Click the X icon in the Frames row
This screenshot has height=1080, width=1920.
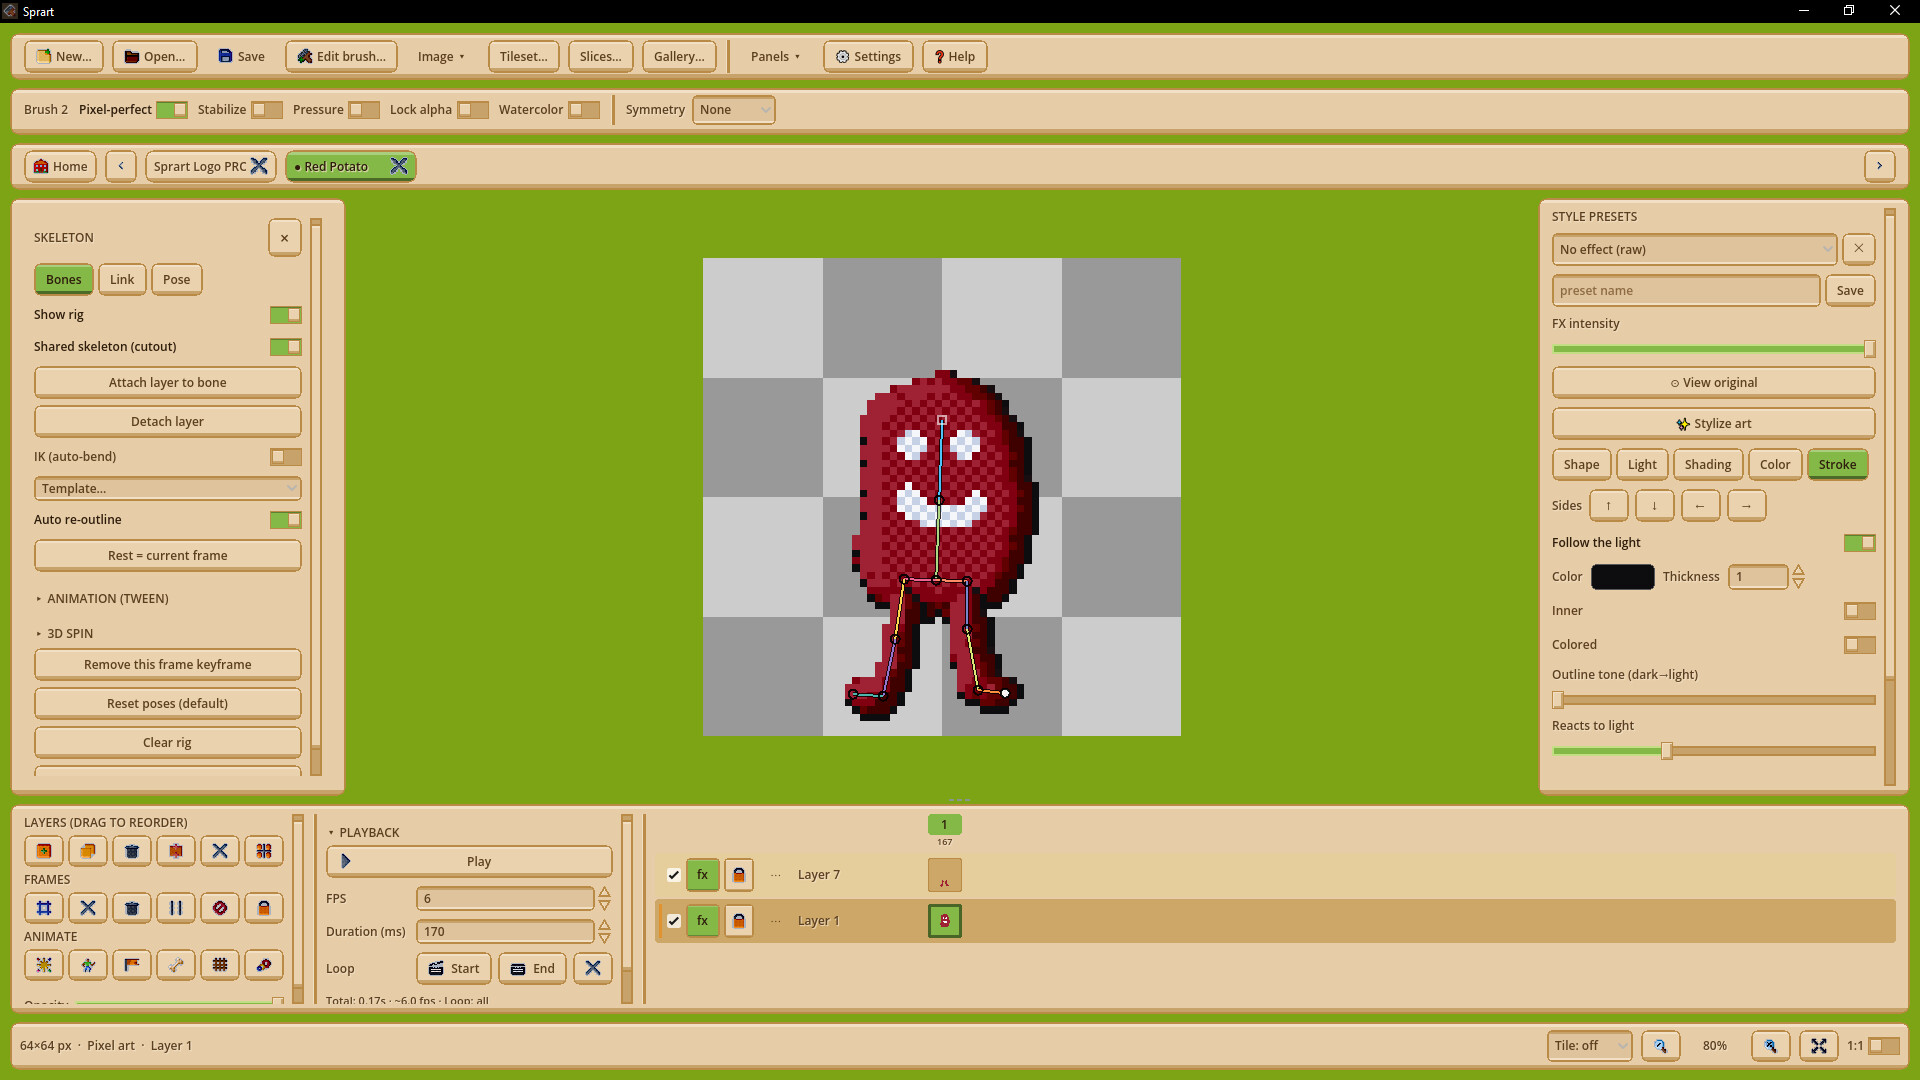[x=88, y=908]
